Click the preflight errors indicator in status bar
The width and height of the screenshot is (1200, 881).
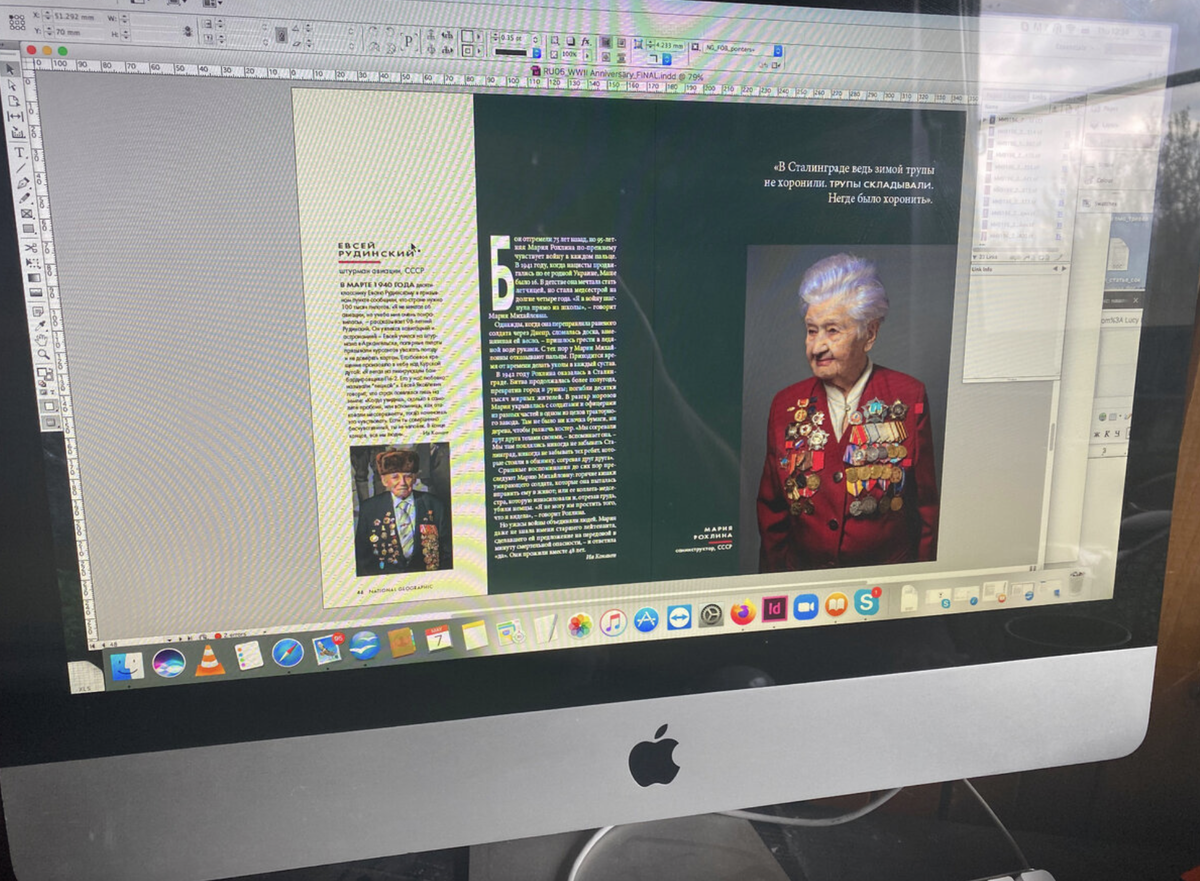(x=232, y=635)
